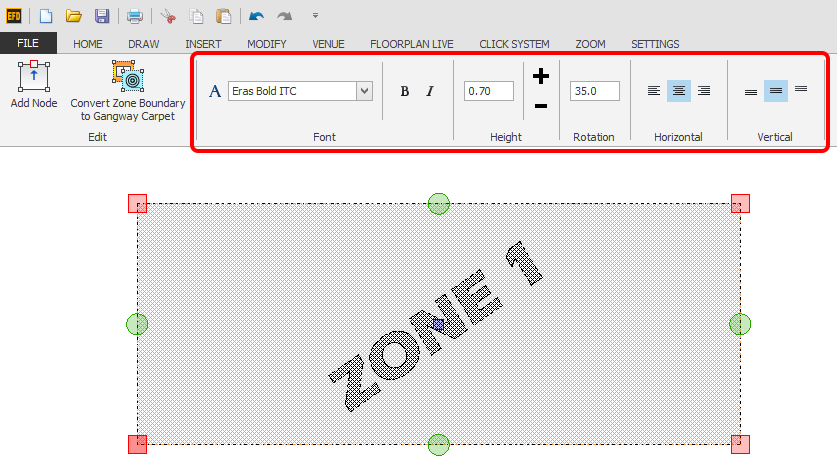Click the blue center handle of zone text
This screenshot has height=465, width=837.
pyautogui.click(x=439, y=324)
